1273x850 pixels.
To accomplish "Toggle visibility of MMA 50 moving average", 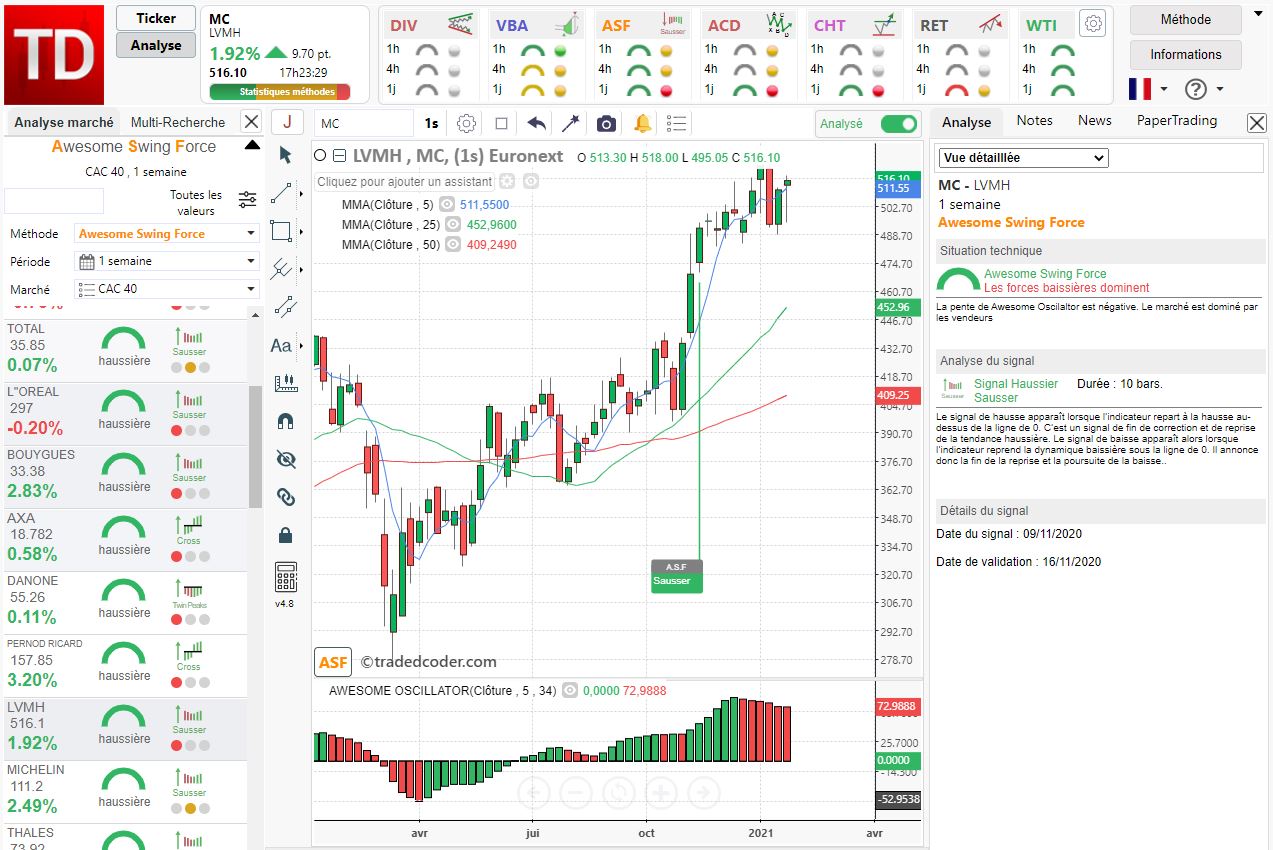I will tap(452, 245).
